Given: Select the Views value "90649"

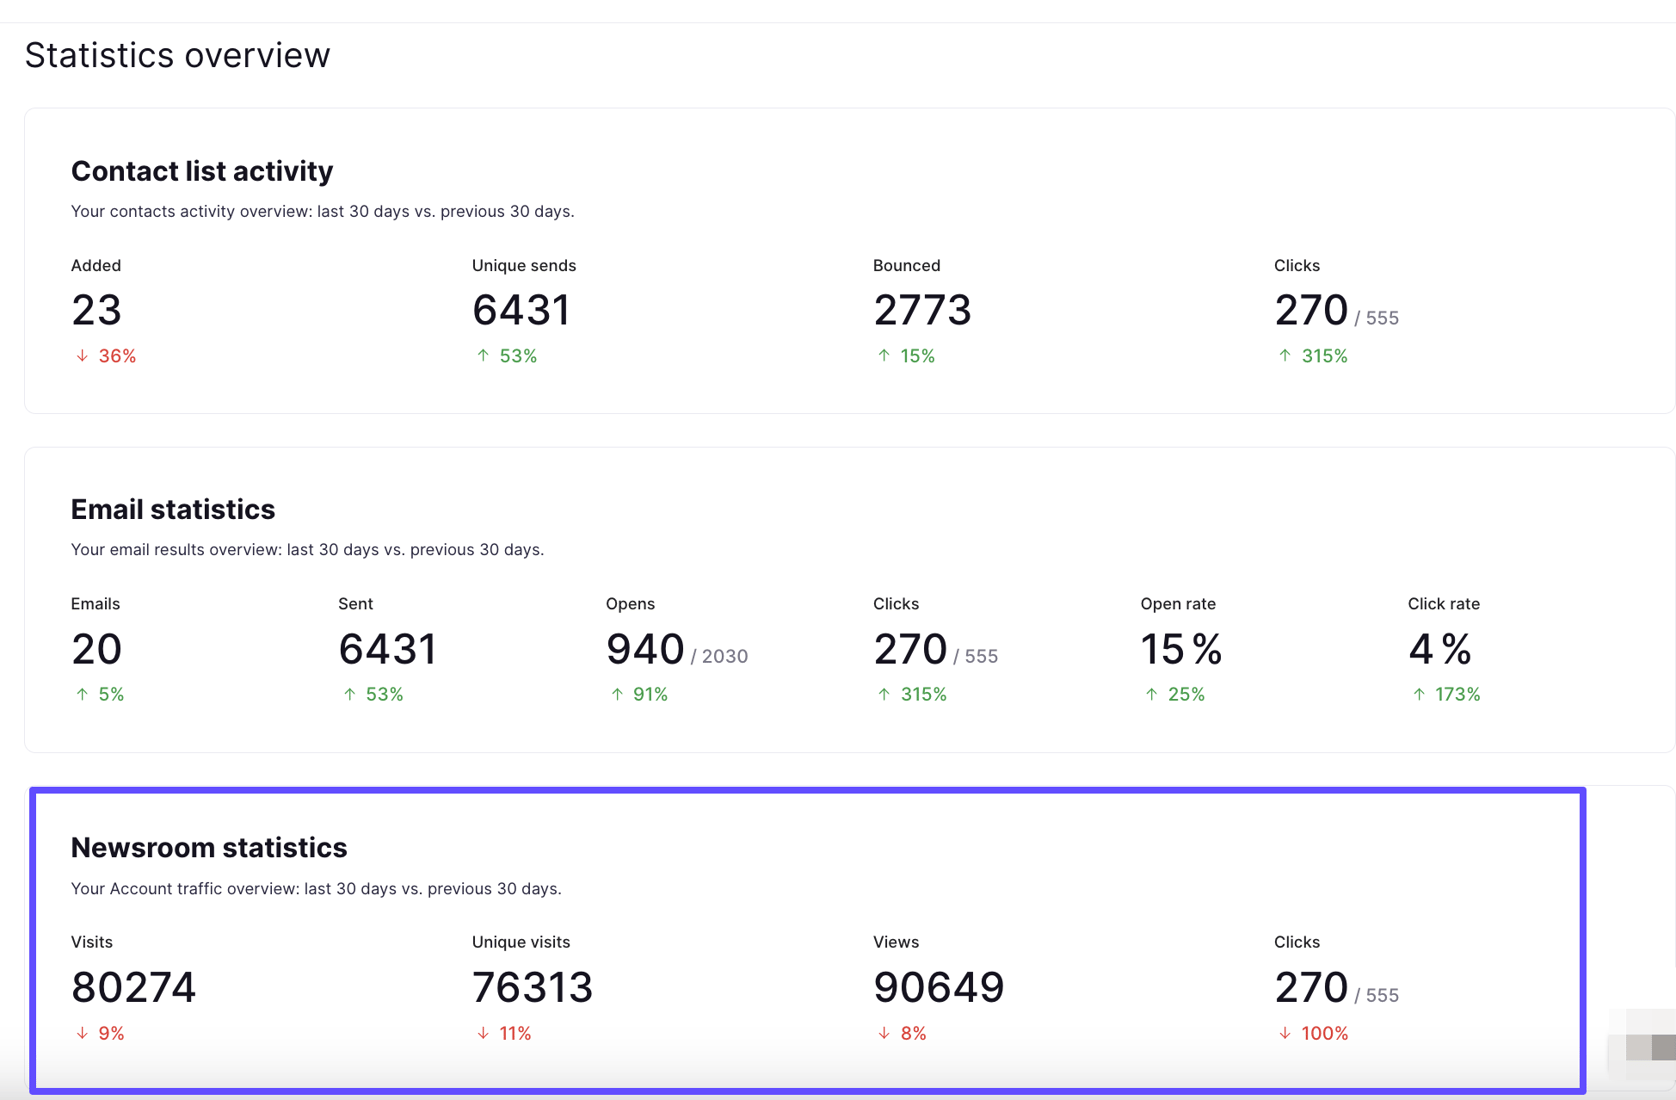Looking at the screenshot, I should (x=938, y=987).
